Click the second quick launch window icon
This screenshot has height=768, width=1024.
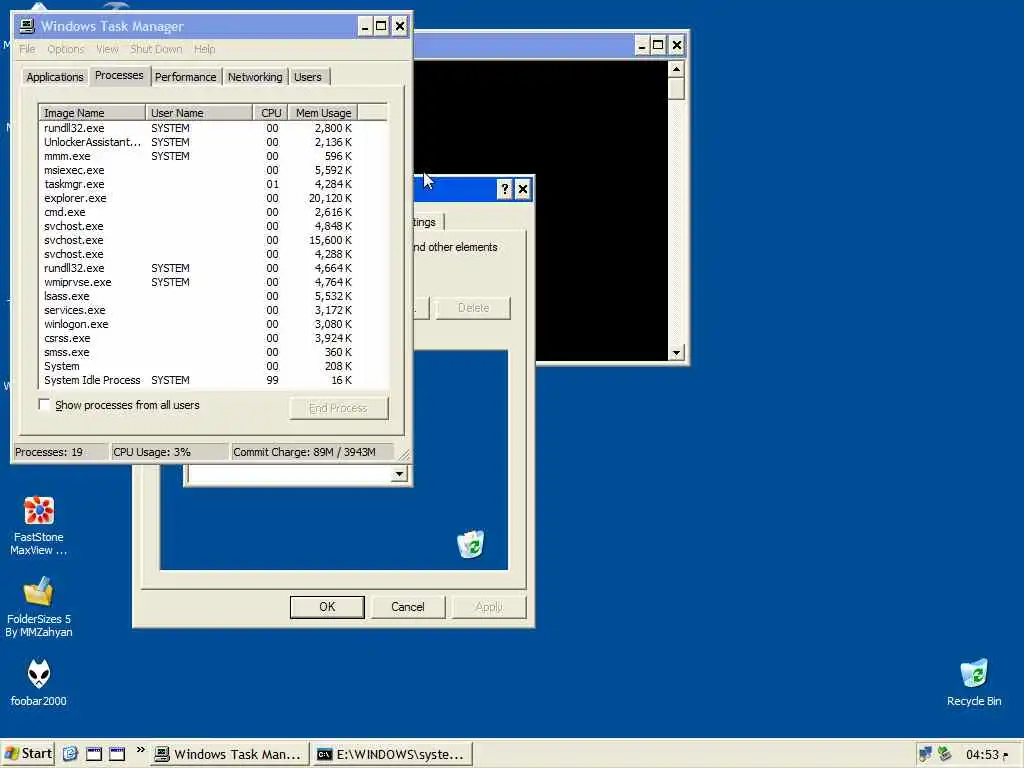click(94, 754)
